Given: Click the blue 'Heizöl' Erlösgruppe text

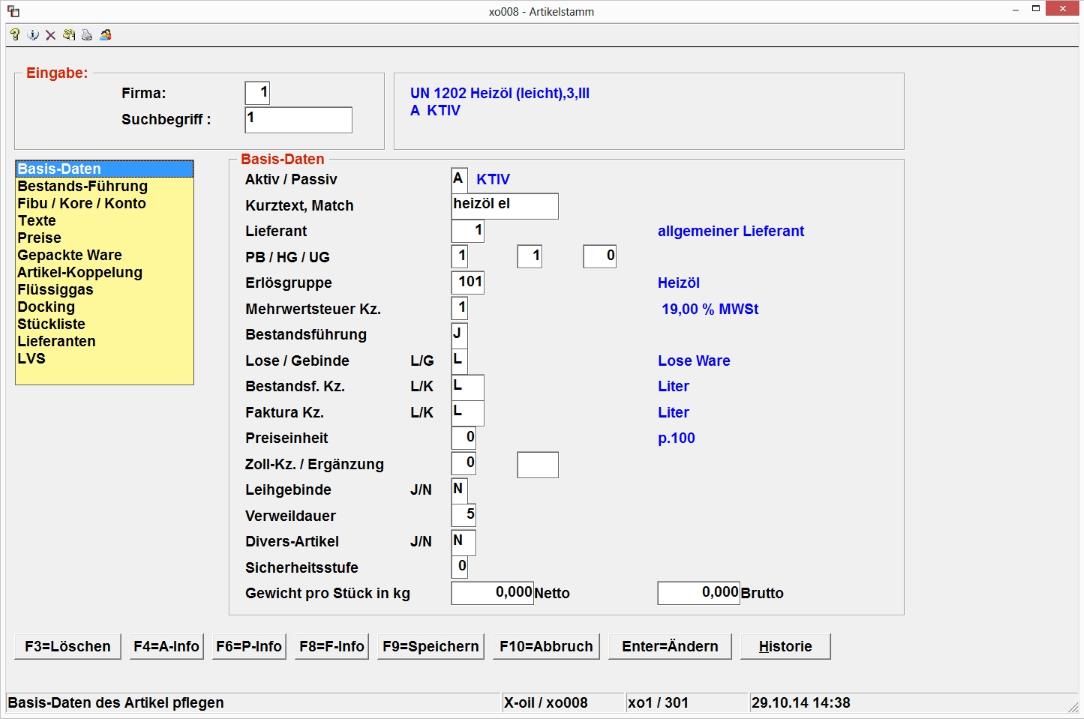Looking at the screenshot, I should click(x=678, y=283).
